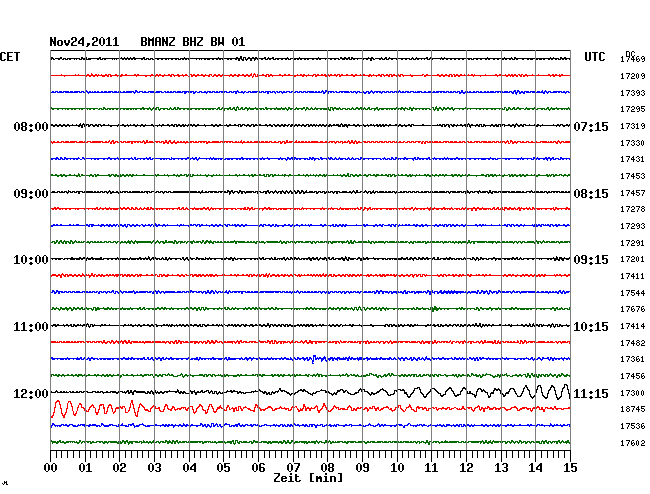Image resolution: width=650 pixels, height=494 pixels.
Task: Click the date label Nov24,2011
Action: (84, 42)
